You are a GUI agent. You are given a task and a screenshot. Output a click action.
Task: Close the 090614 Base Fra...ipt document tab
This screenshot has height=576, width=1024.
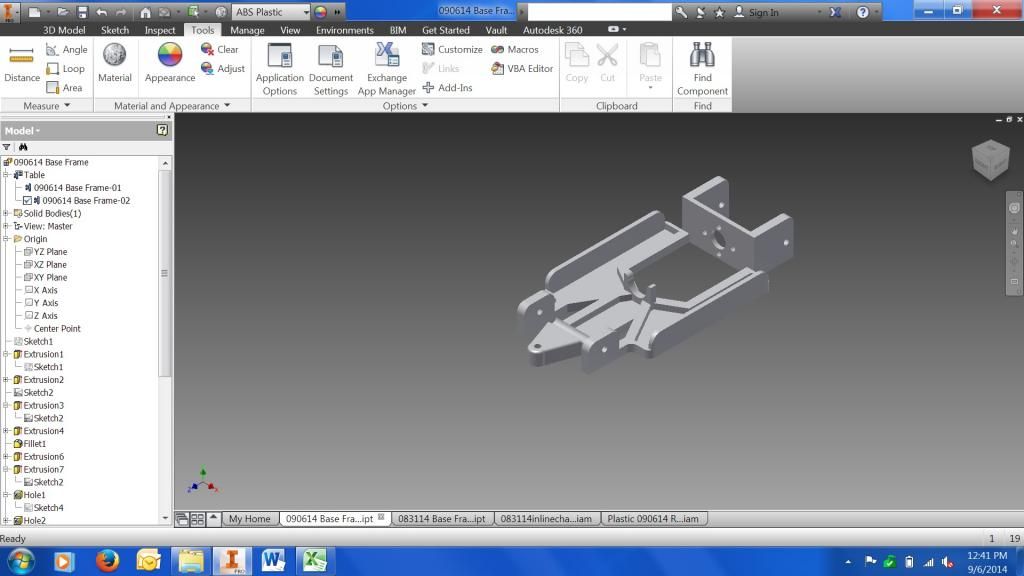tap(381, 517)
